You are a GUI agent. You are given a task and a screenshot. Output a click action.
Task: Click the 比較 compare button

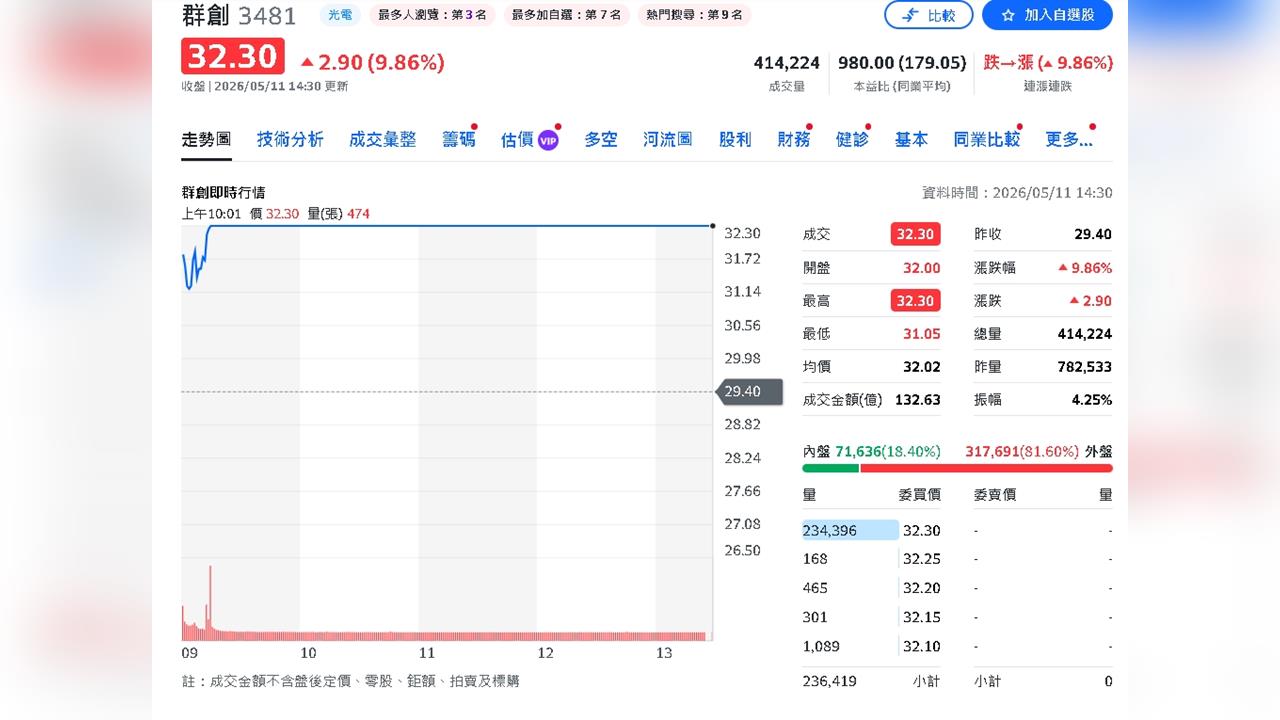coord(928,15)
